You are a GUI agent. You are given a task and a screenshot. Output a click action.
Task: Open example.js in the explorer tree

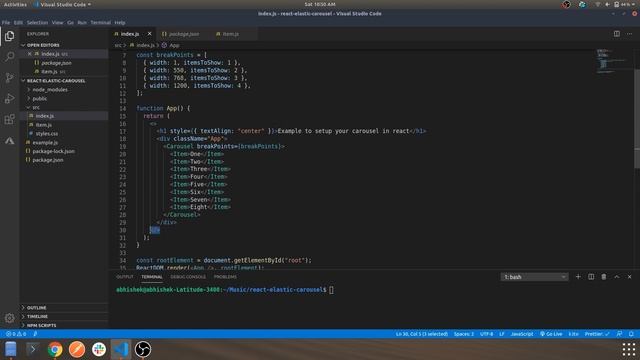(x=45, y=143)
